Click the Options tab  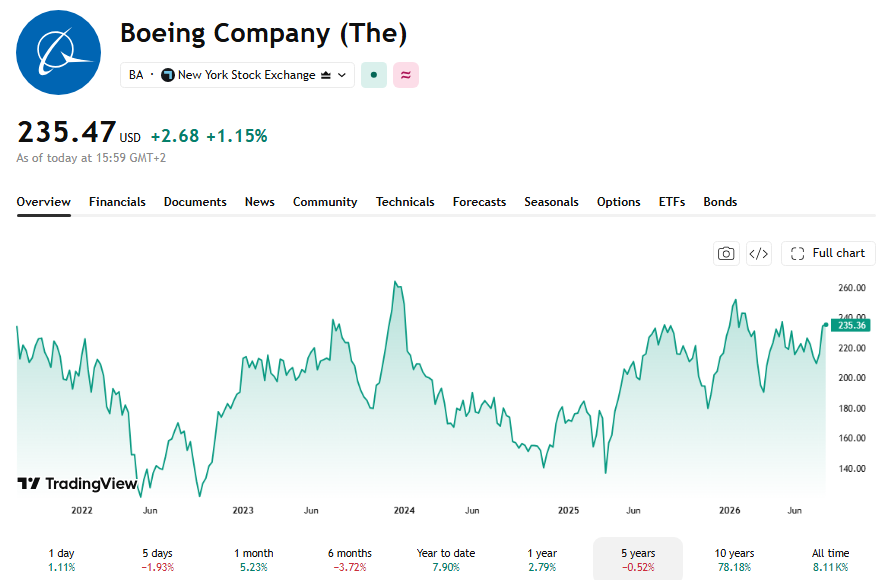[618, 202]
